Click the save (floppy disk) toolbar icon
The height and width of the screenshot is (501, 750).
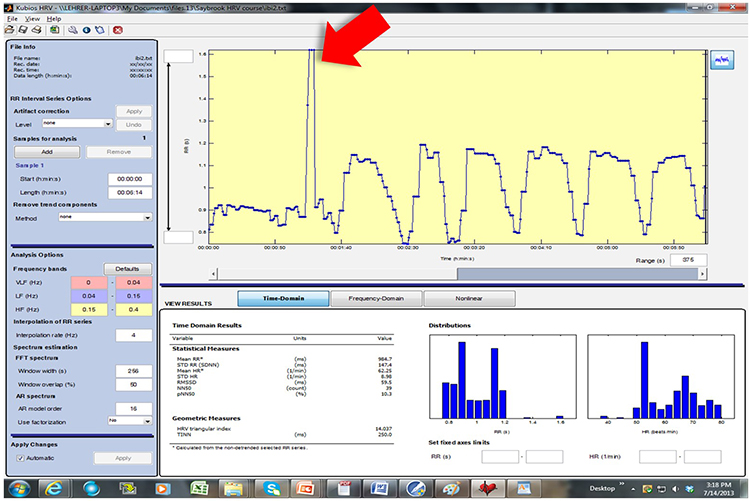(x=22, y=30)
